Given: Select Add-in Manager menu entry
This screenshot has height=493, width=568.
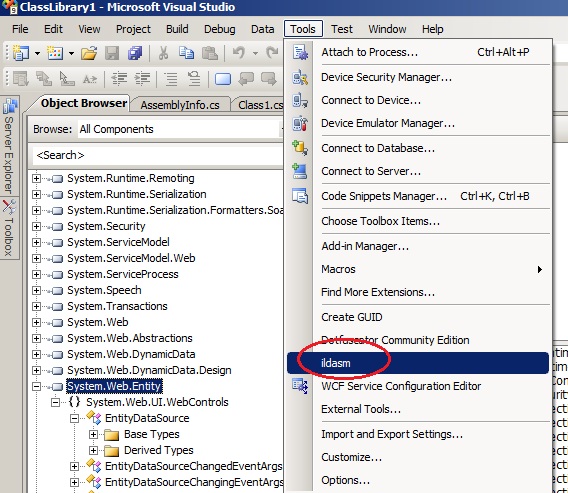Looking at the screenshot, I should (x=418, y=246).
